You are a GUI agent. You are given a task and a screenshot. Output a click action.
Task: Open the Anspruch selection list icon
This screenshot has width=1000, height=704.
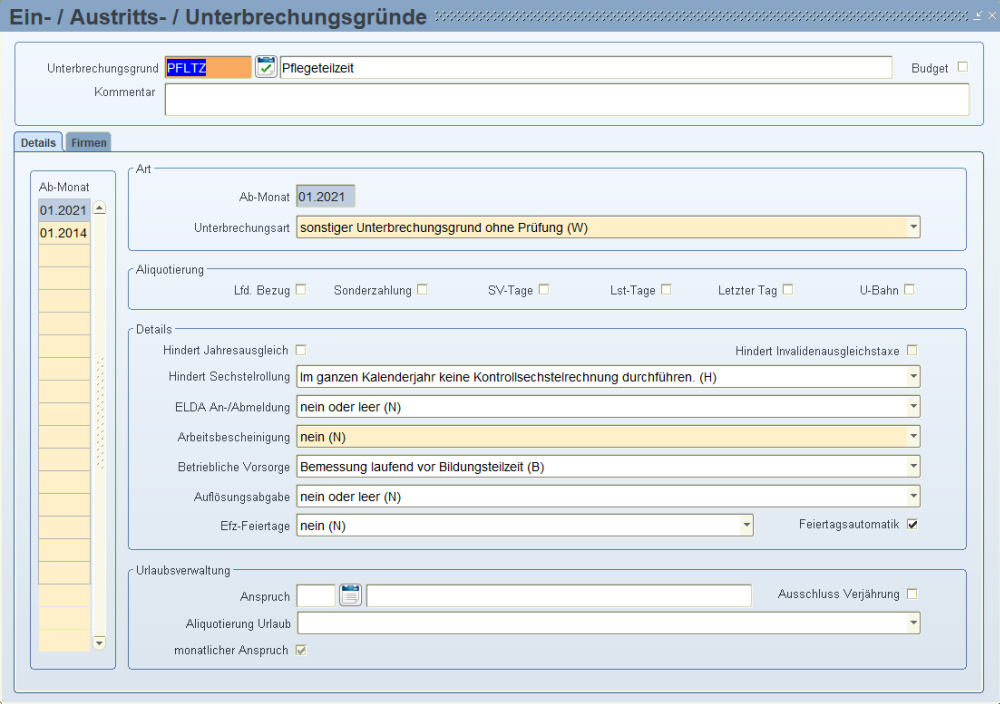350,595
